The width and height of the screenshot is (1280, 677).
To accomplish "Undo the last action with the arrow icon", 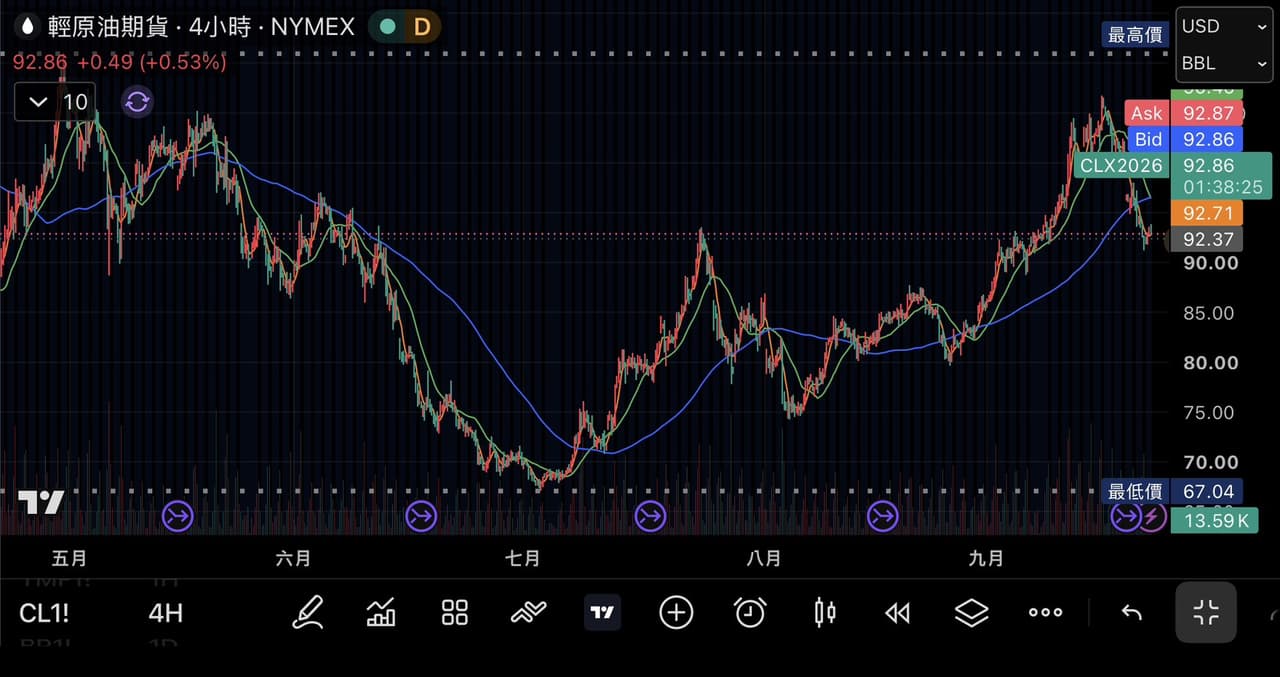I will [1131, 613].
